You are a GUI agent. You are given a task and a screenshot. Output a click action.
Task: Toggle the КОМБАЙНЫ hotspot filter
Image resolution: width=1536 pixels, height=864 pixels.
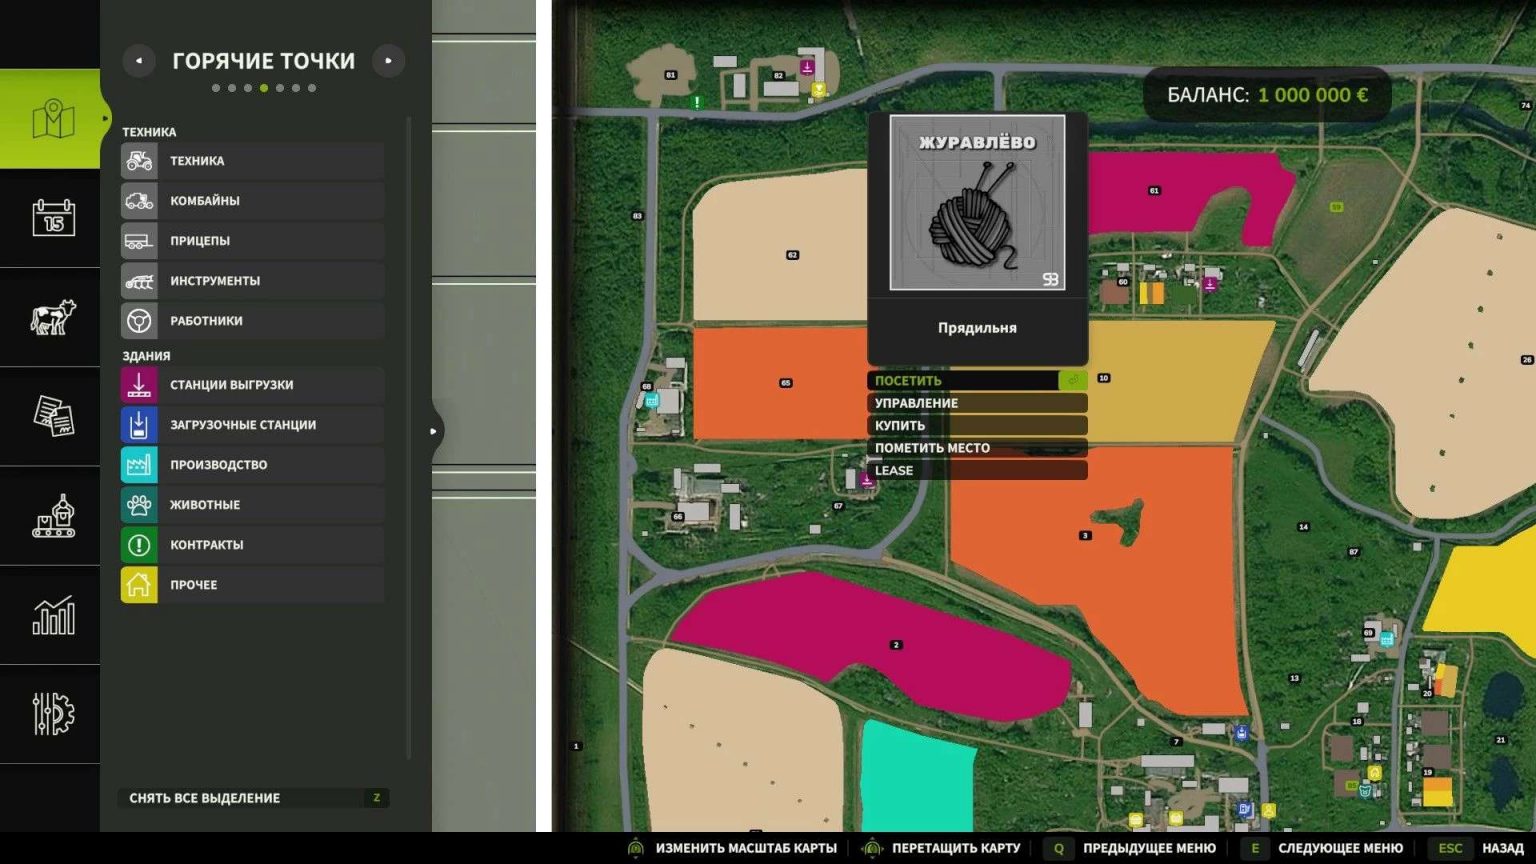click(x=250, y=200)
